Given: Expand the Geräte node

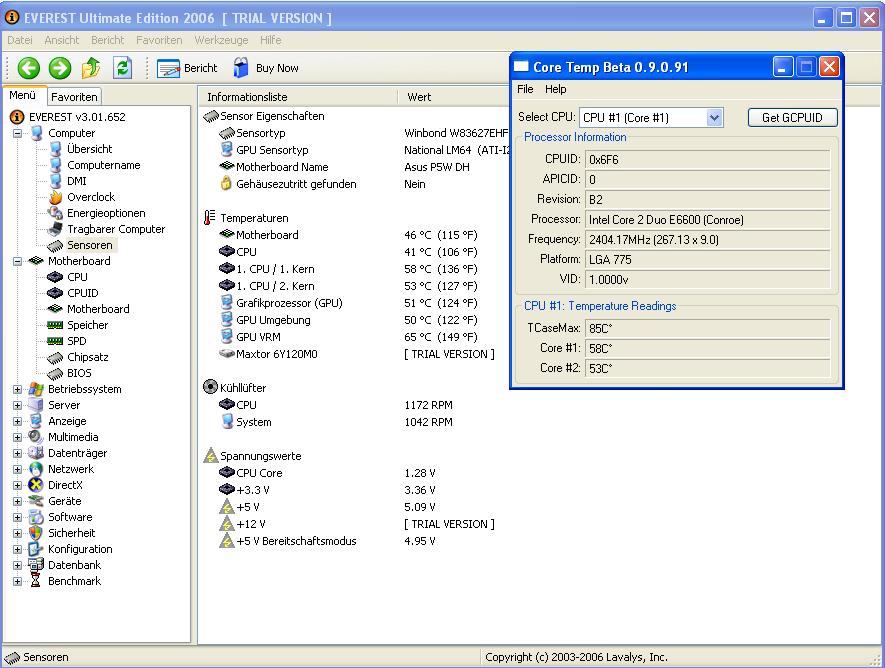Looking at the screenshot, I should [x=17, y=501].
